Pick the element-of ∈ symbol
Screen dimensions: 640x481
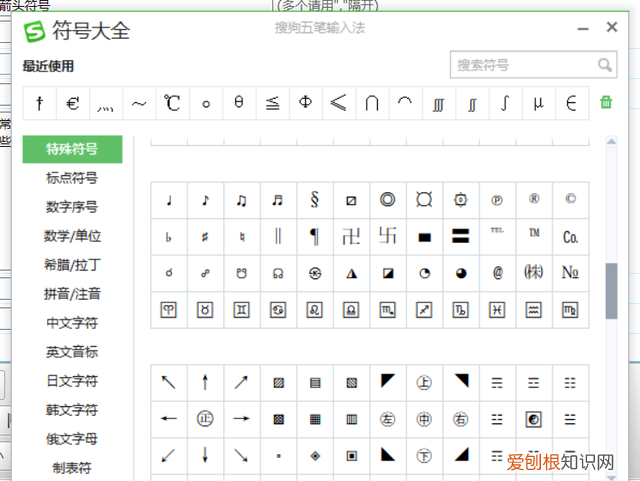(571, 103)
